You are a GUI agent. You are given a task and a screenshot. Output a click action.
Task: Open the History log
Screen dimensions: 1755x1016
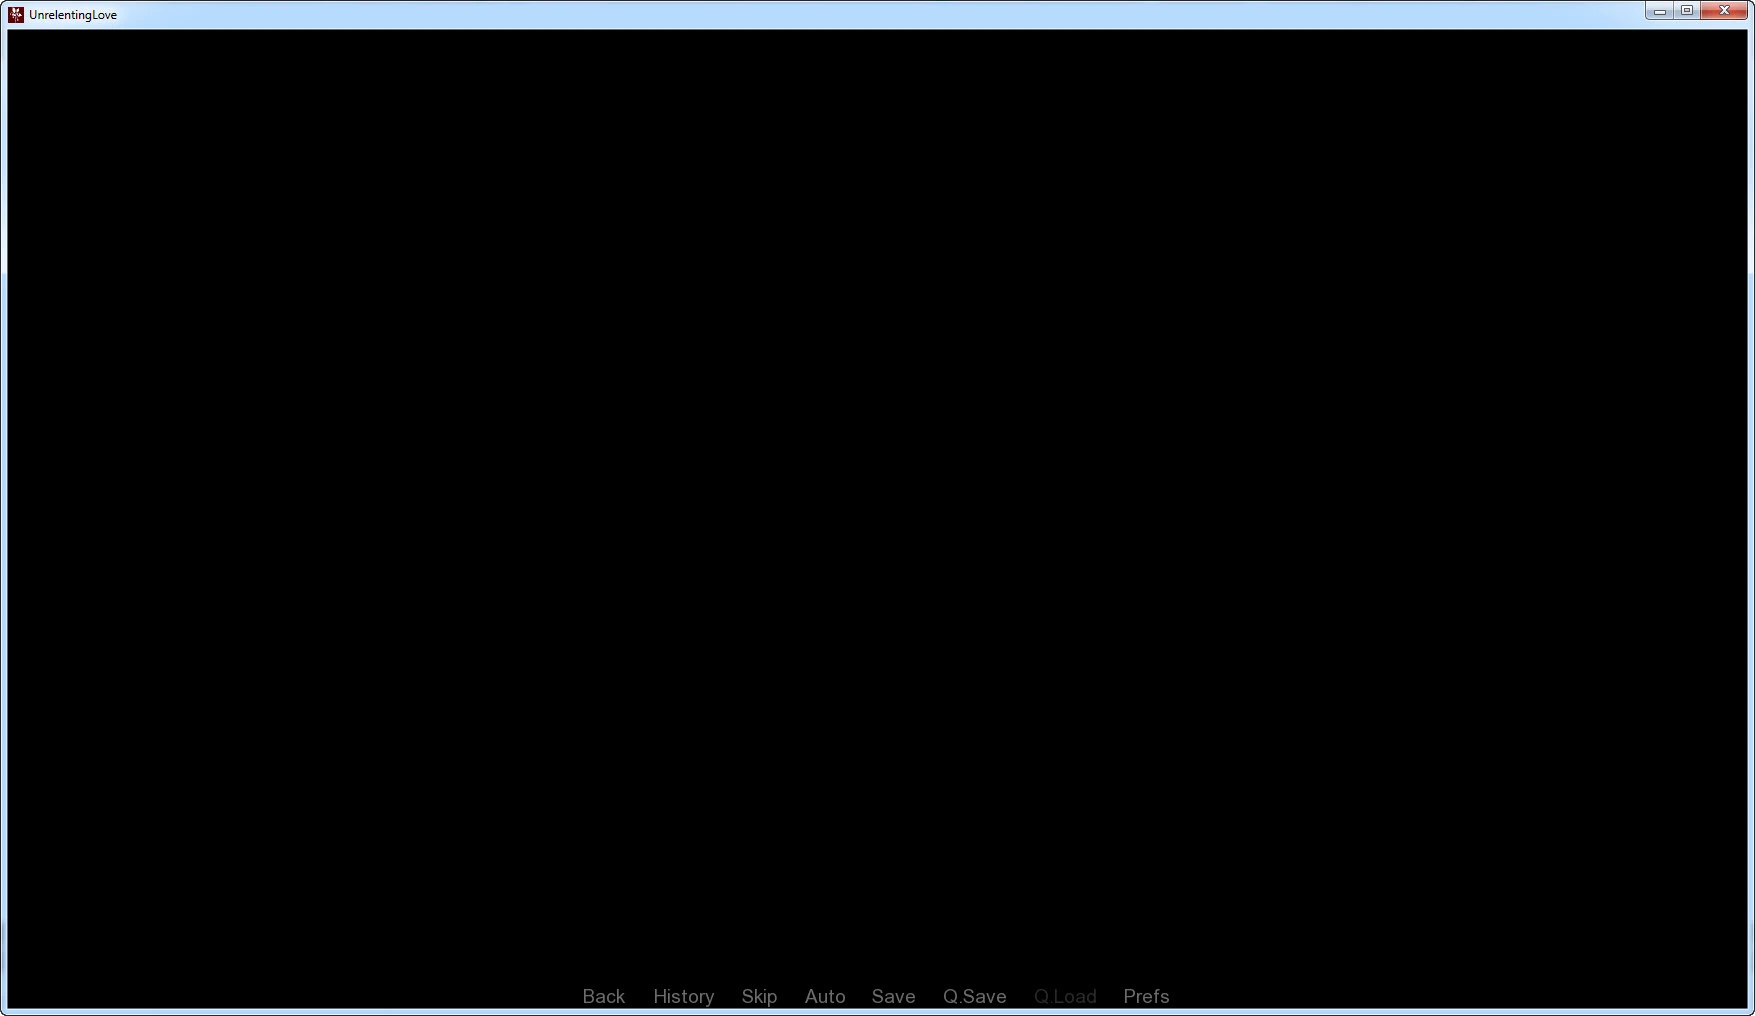pos(683,996)
